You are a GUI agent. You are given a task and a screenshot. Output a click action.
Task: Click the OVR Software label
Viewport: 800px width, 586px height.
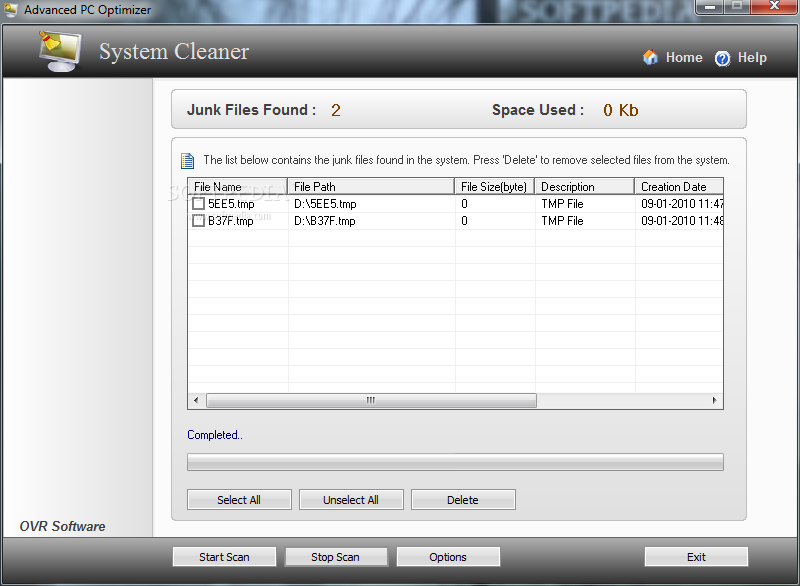click(62, 526)
